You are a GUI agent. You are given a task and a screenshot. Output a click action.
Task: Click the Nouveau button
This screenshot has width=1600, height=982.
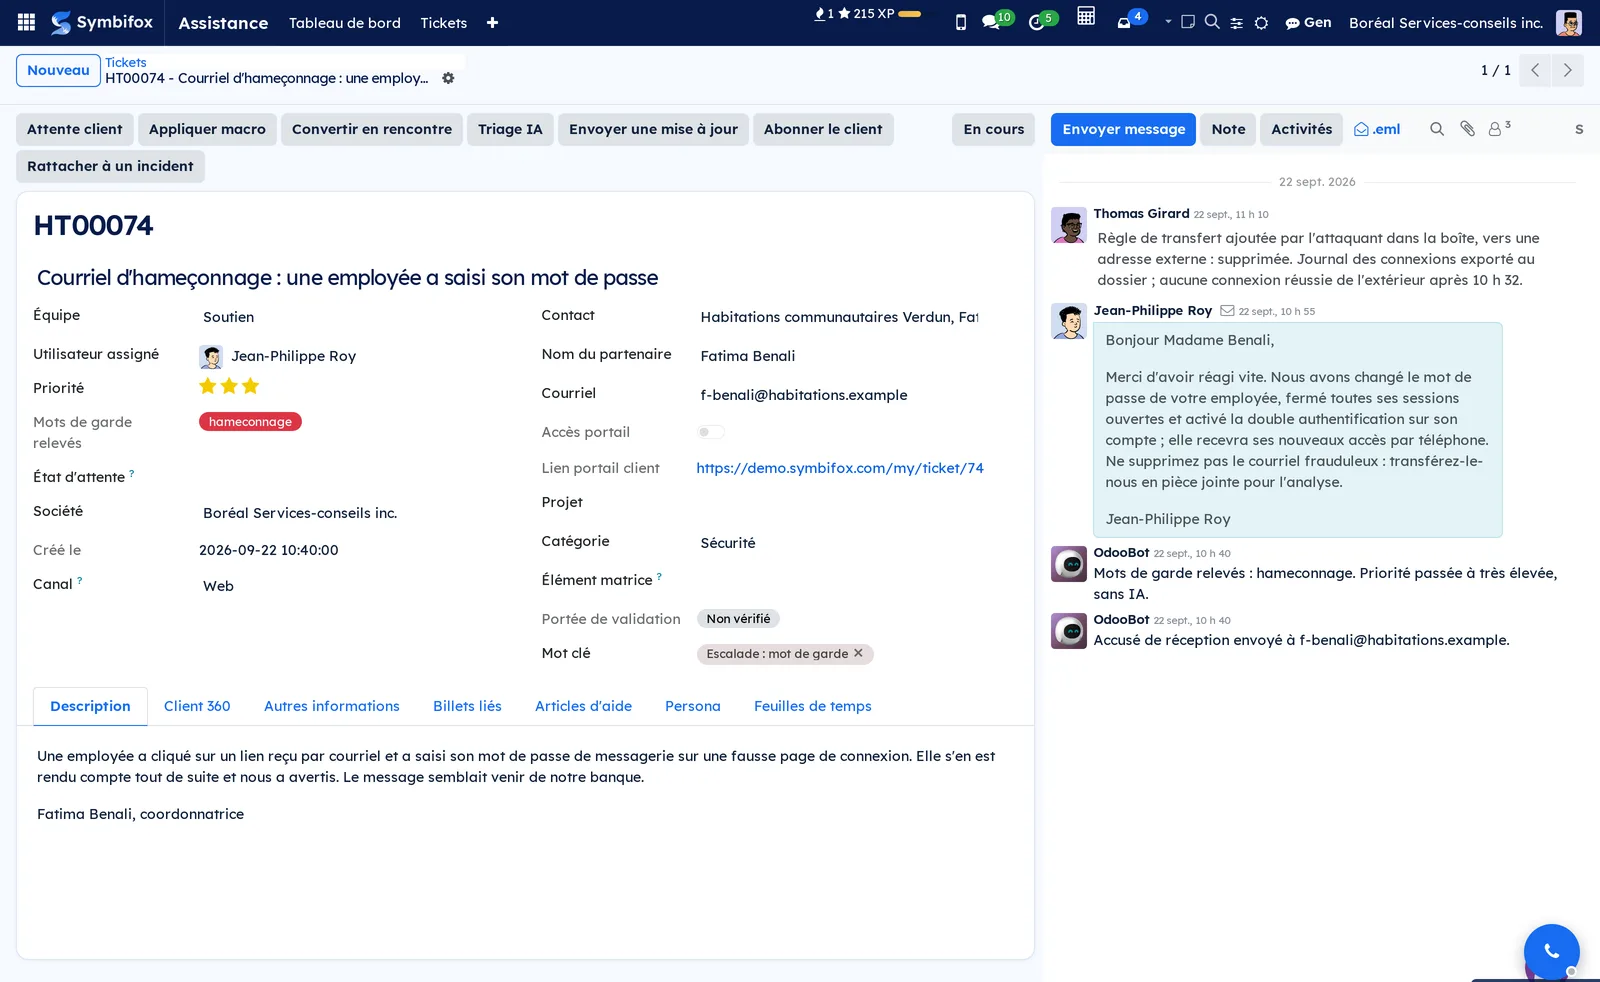(58, 70)
